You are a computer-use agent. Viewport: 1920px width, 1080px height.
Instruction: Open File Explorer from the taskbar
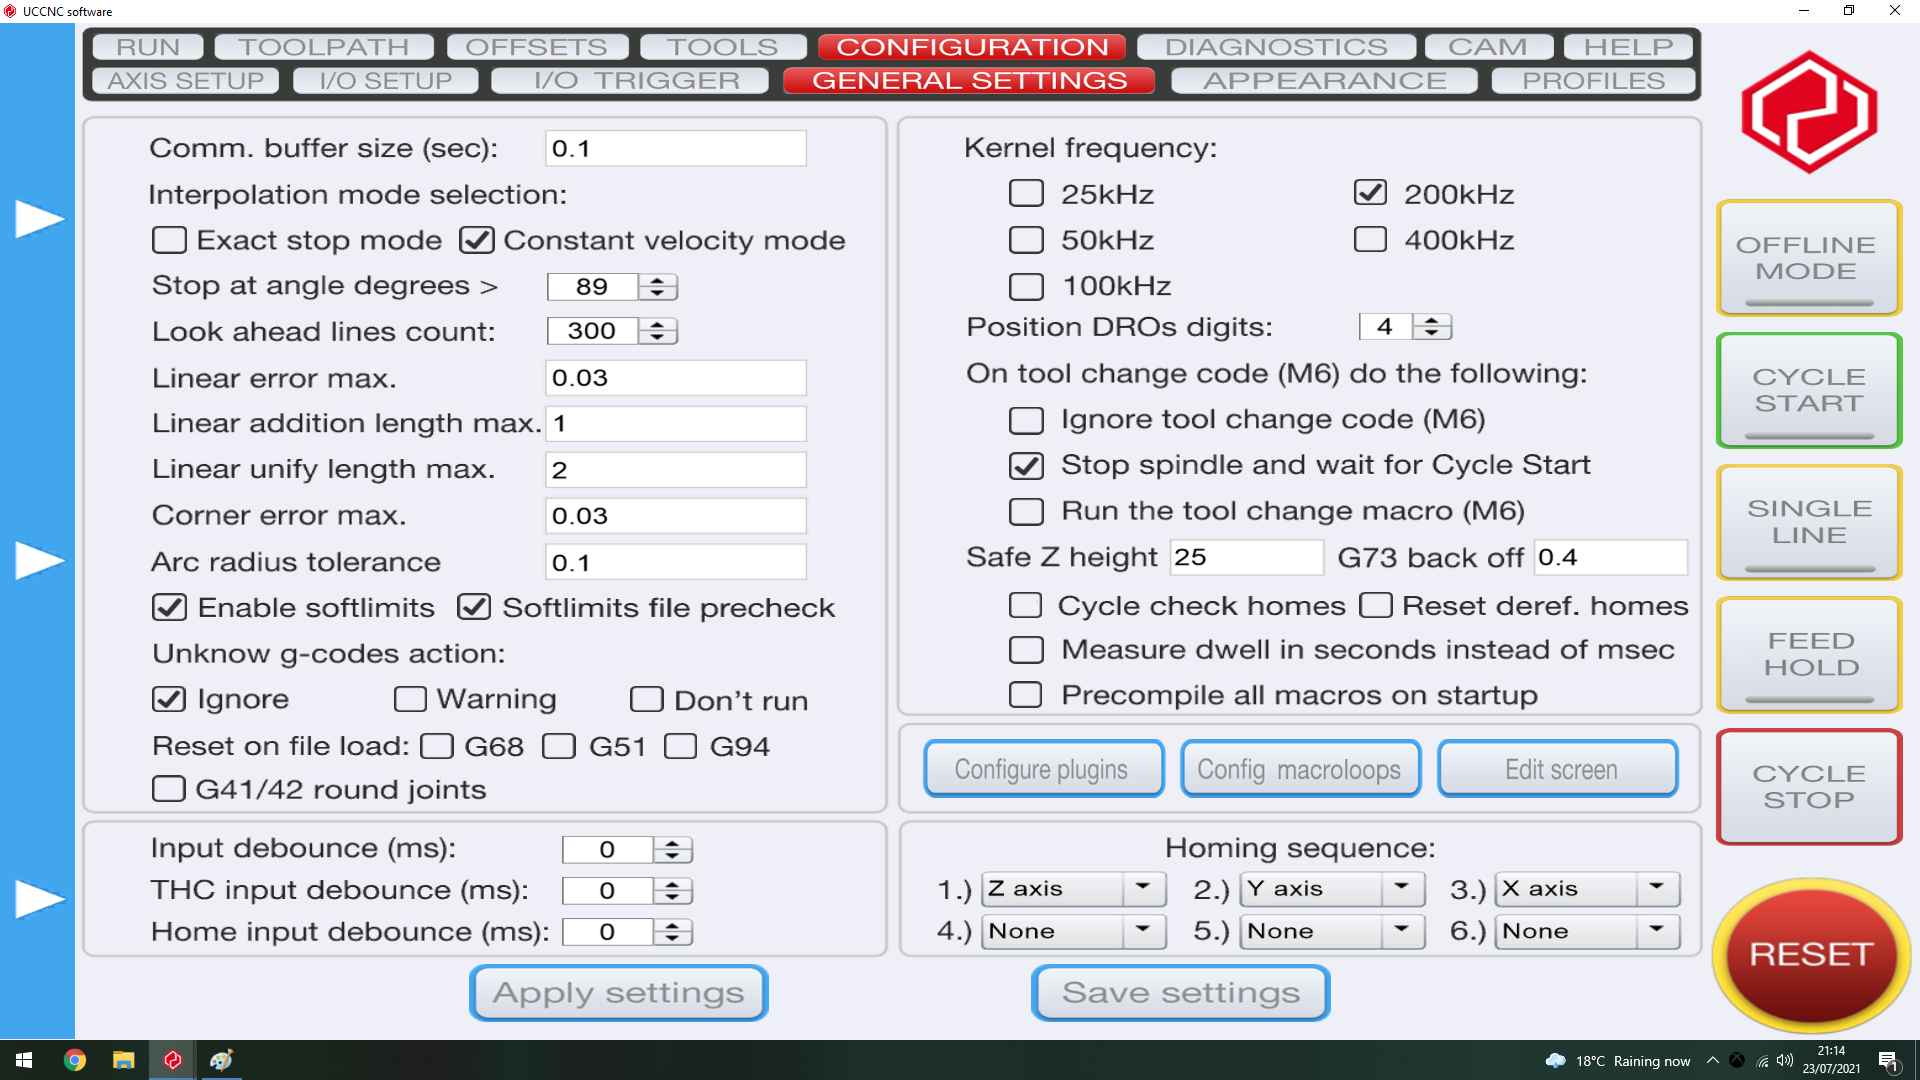[124, 1060]
